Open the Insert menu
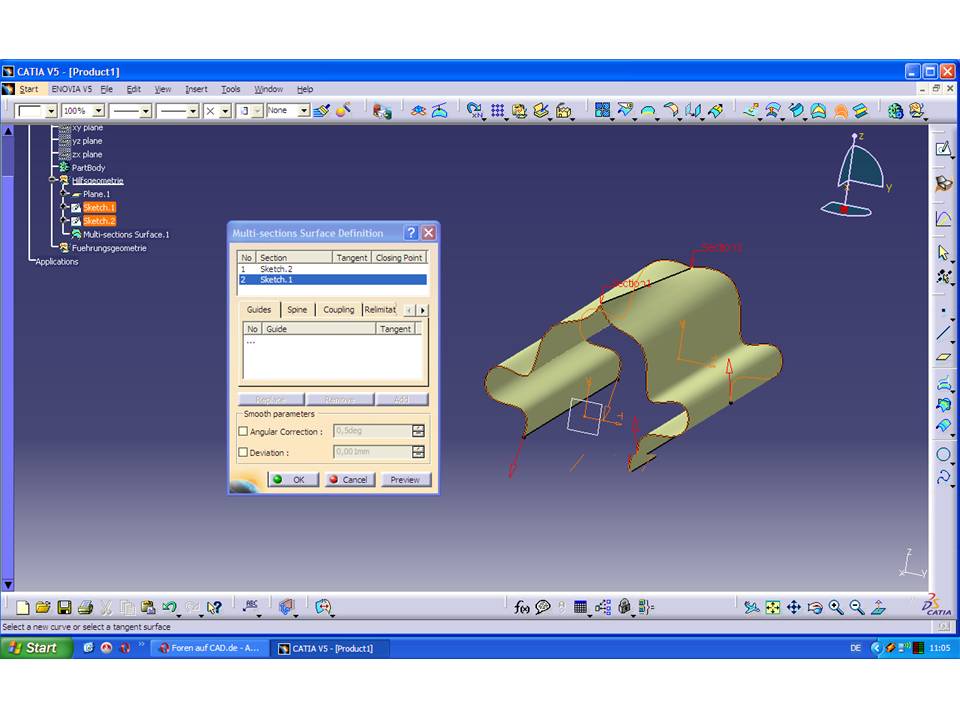Screen dimensions: 960x720 [x=196, y=89]
